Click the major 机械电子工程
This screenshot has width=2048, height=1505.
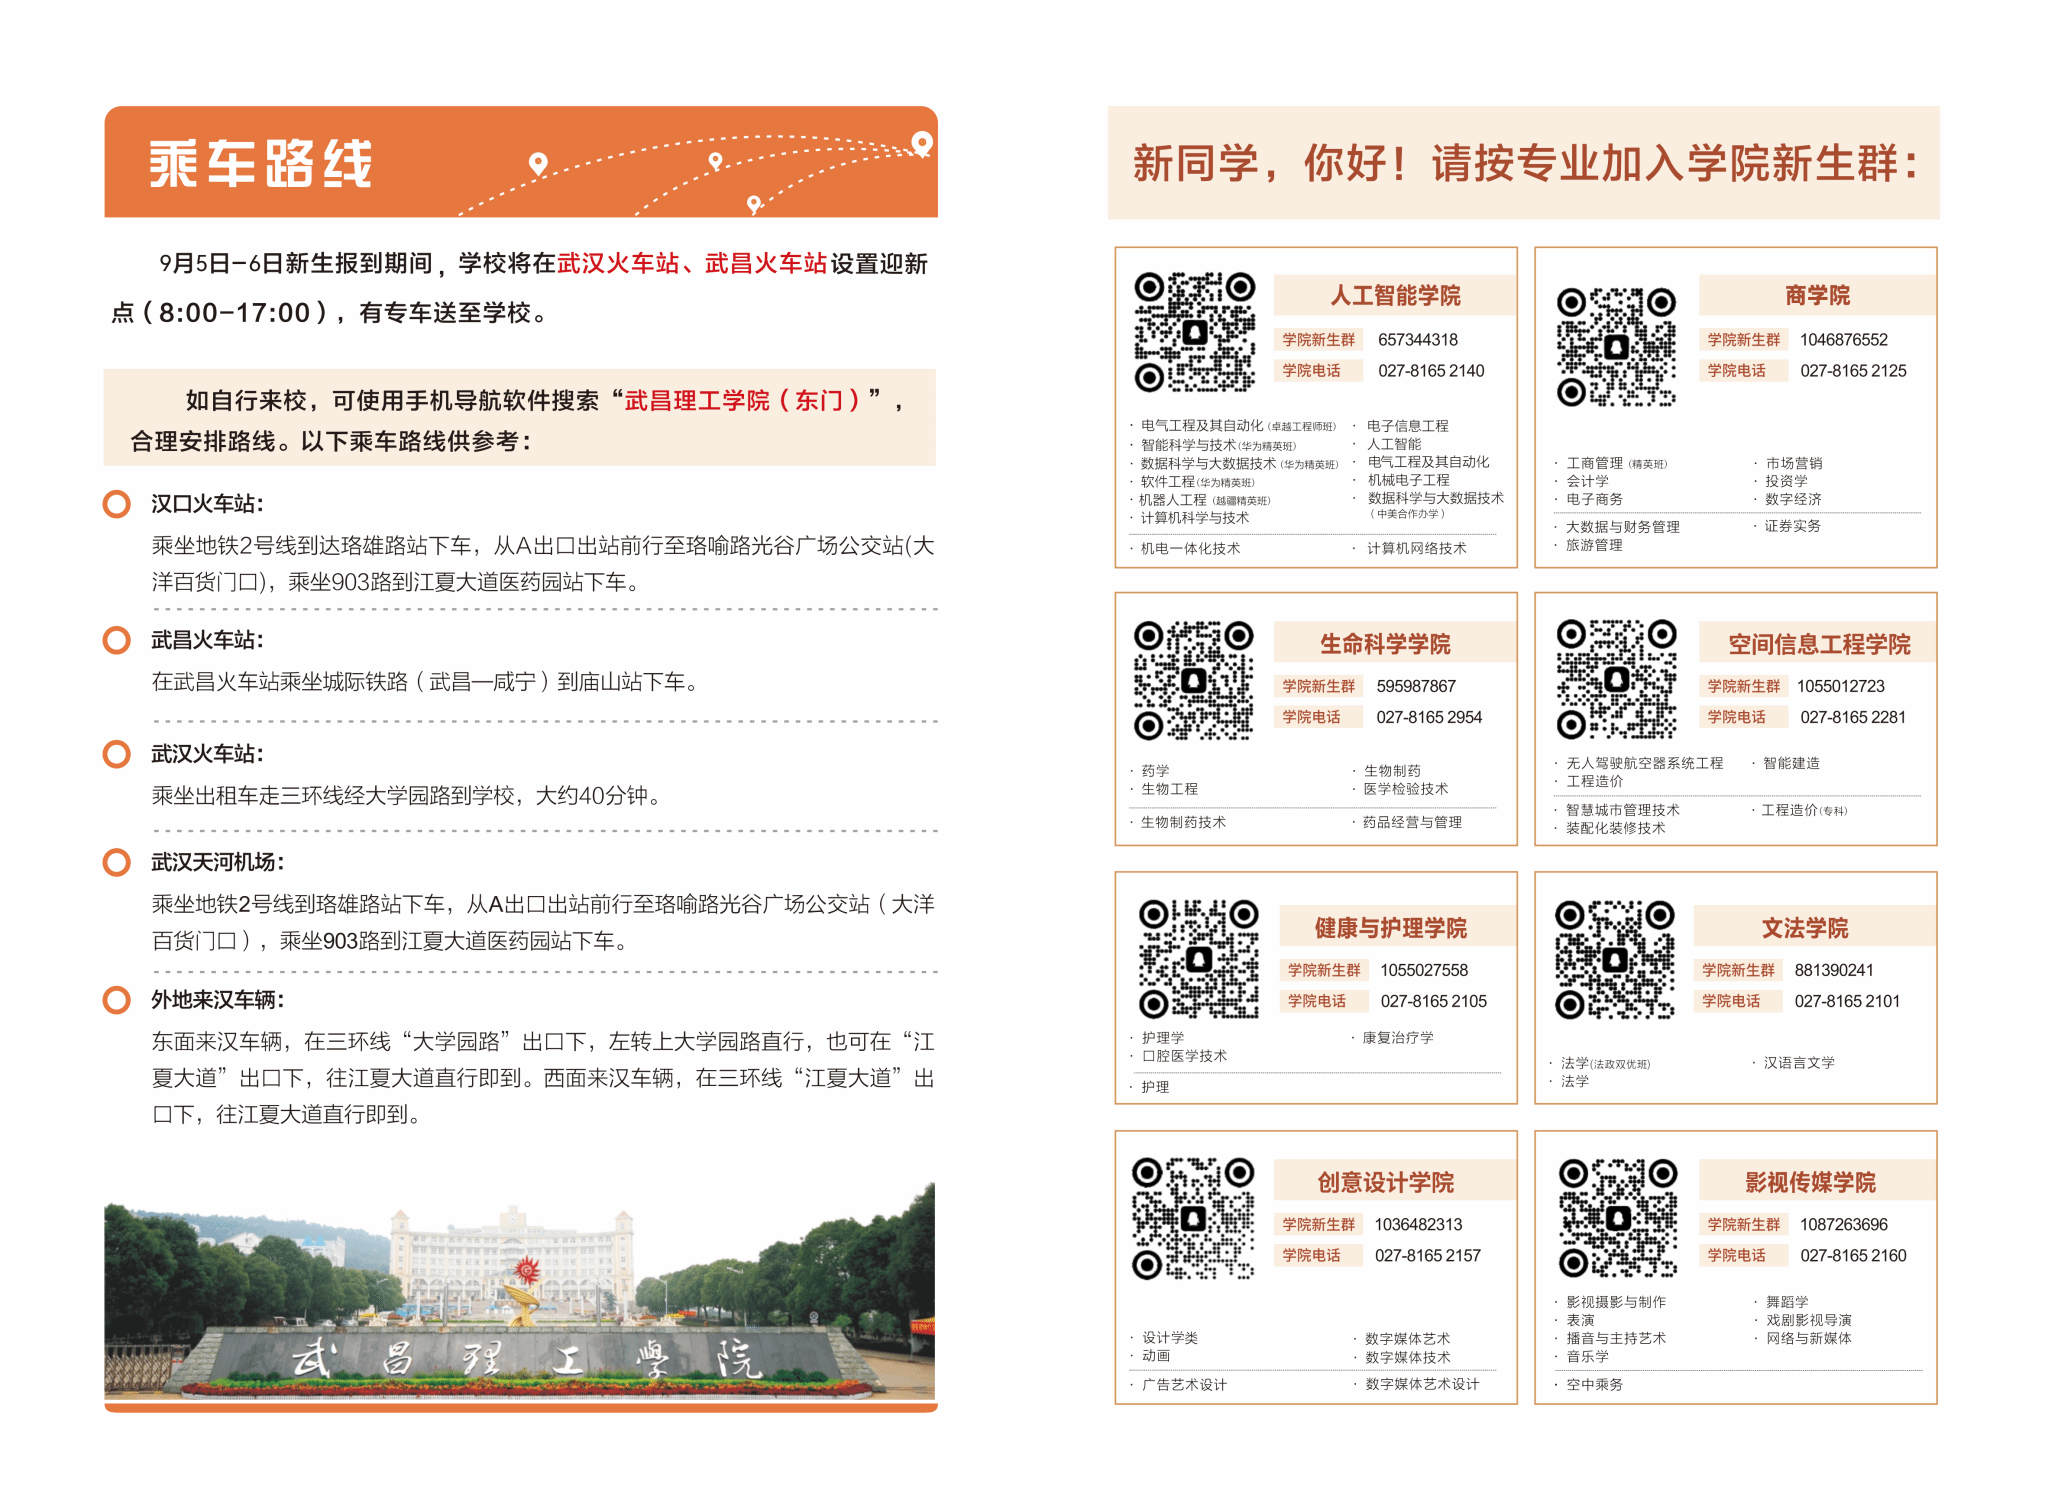[x=1408, y=480]
